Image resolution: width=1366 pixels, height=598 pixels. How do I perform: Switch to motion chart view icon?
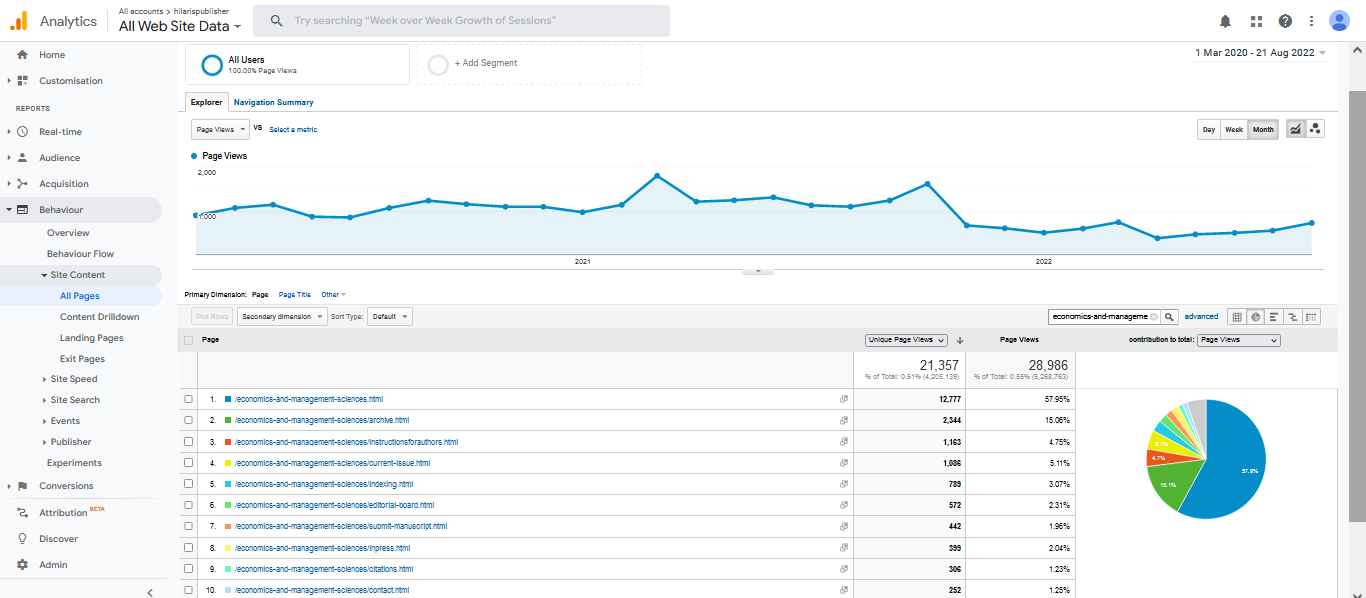point(1315,129)
